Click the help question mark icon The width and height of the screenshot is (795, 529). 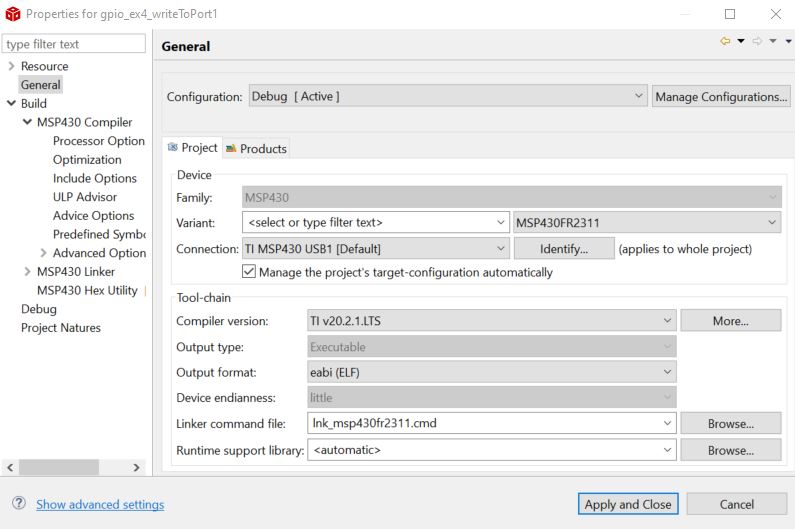tap(18, 504)
